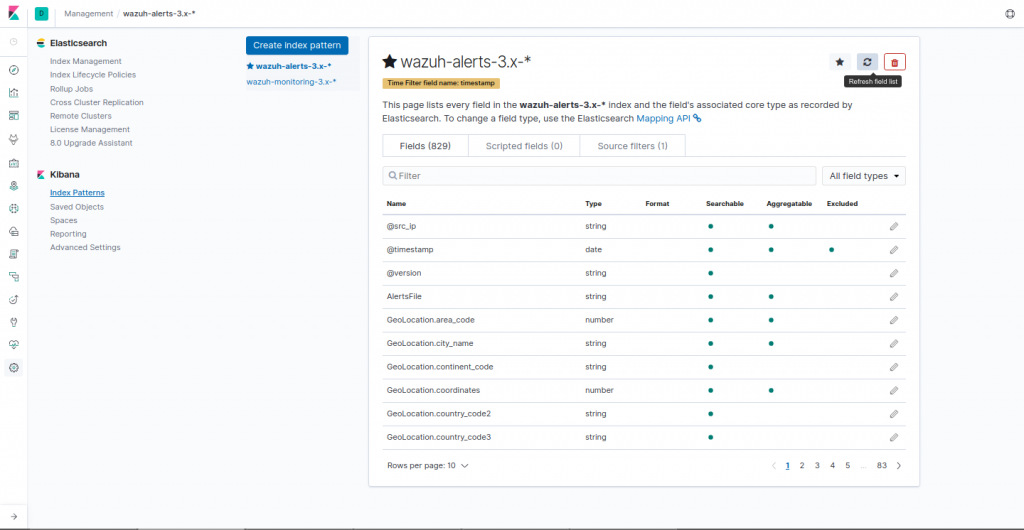Open 8.0 Upgrade Assistant

point(91,143)
